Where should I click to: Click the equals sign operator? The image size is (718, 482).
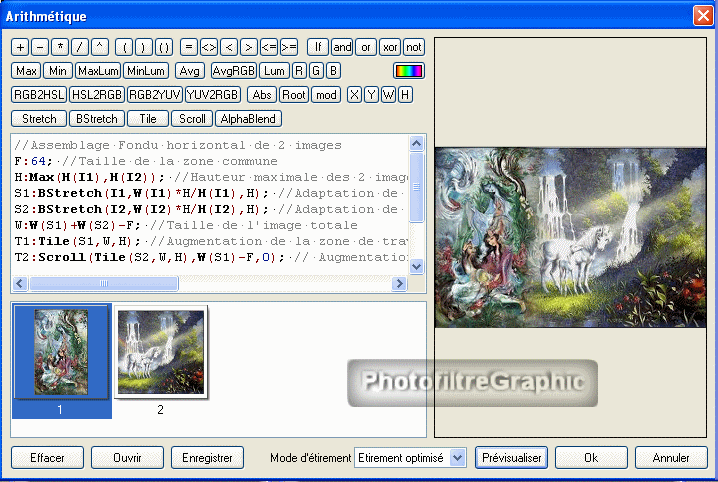pos(188,47)
